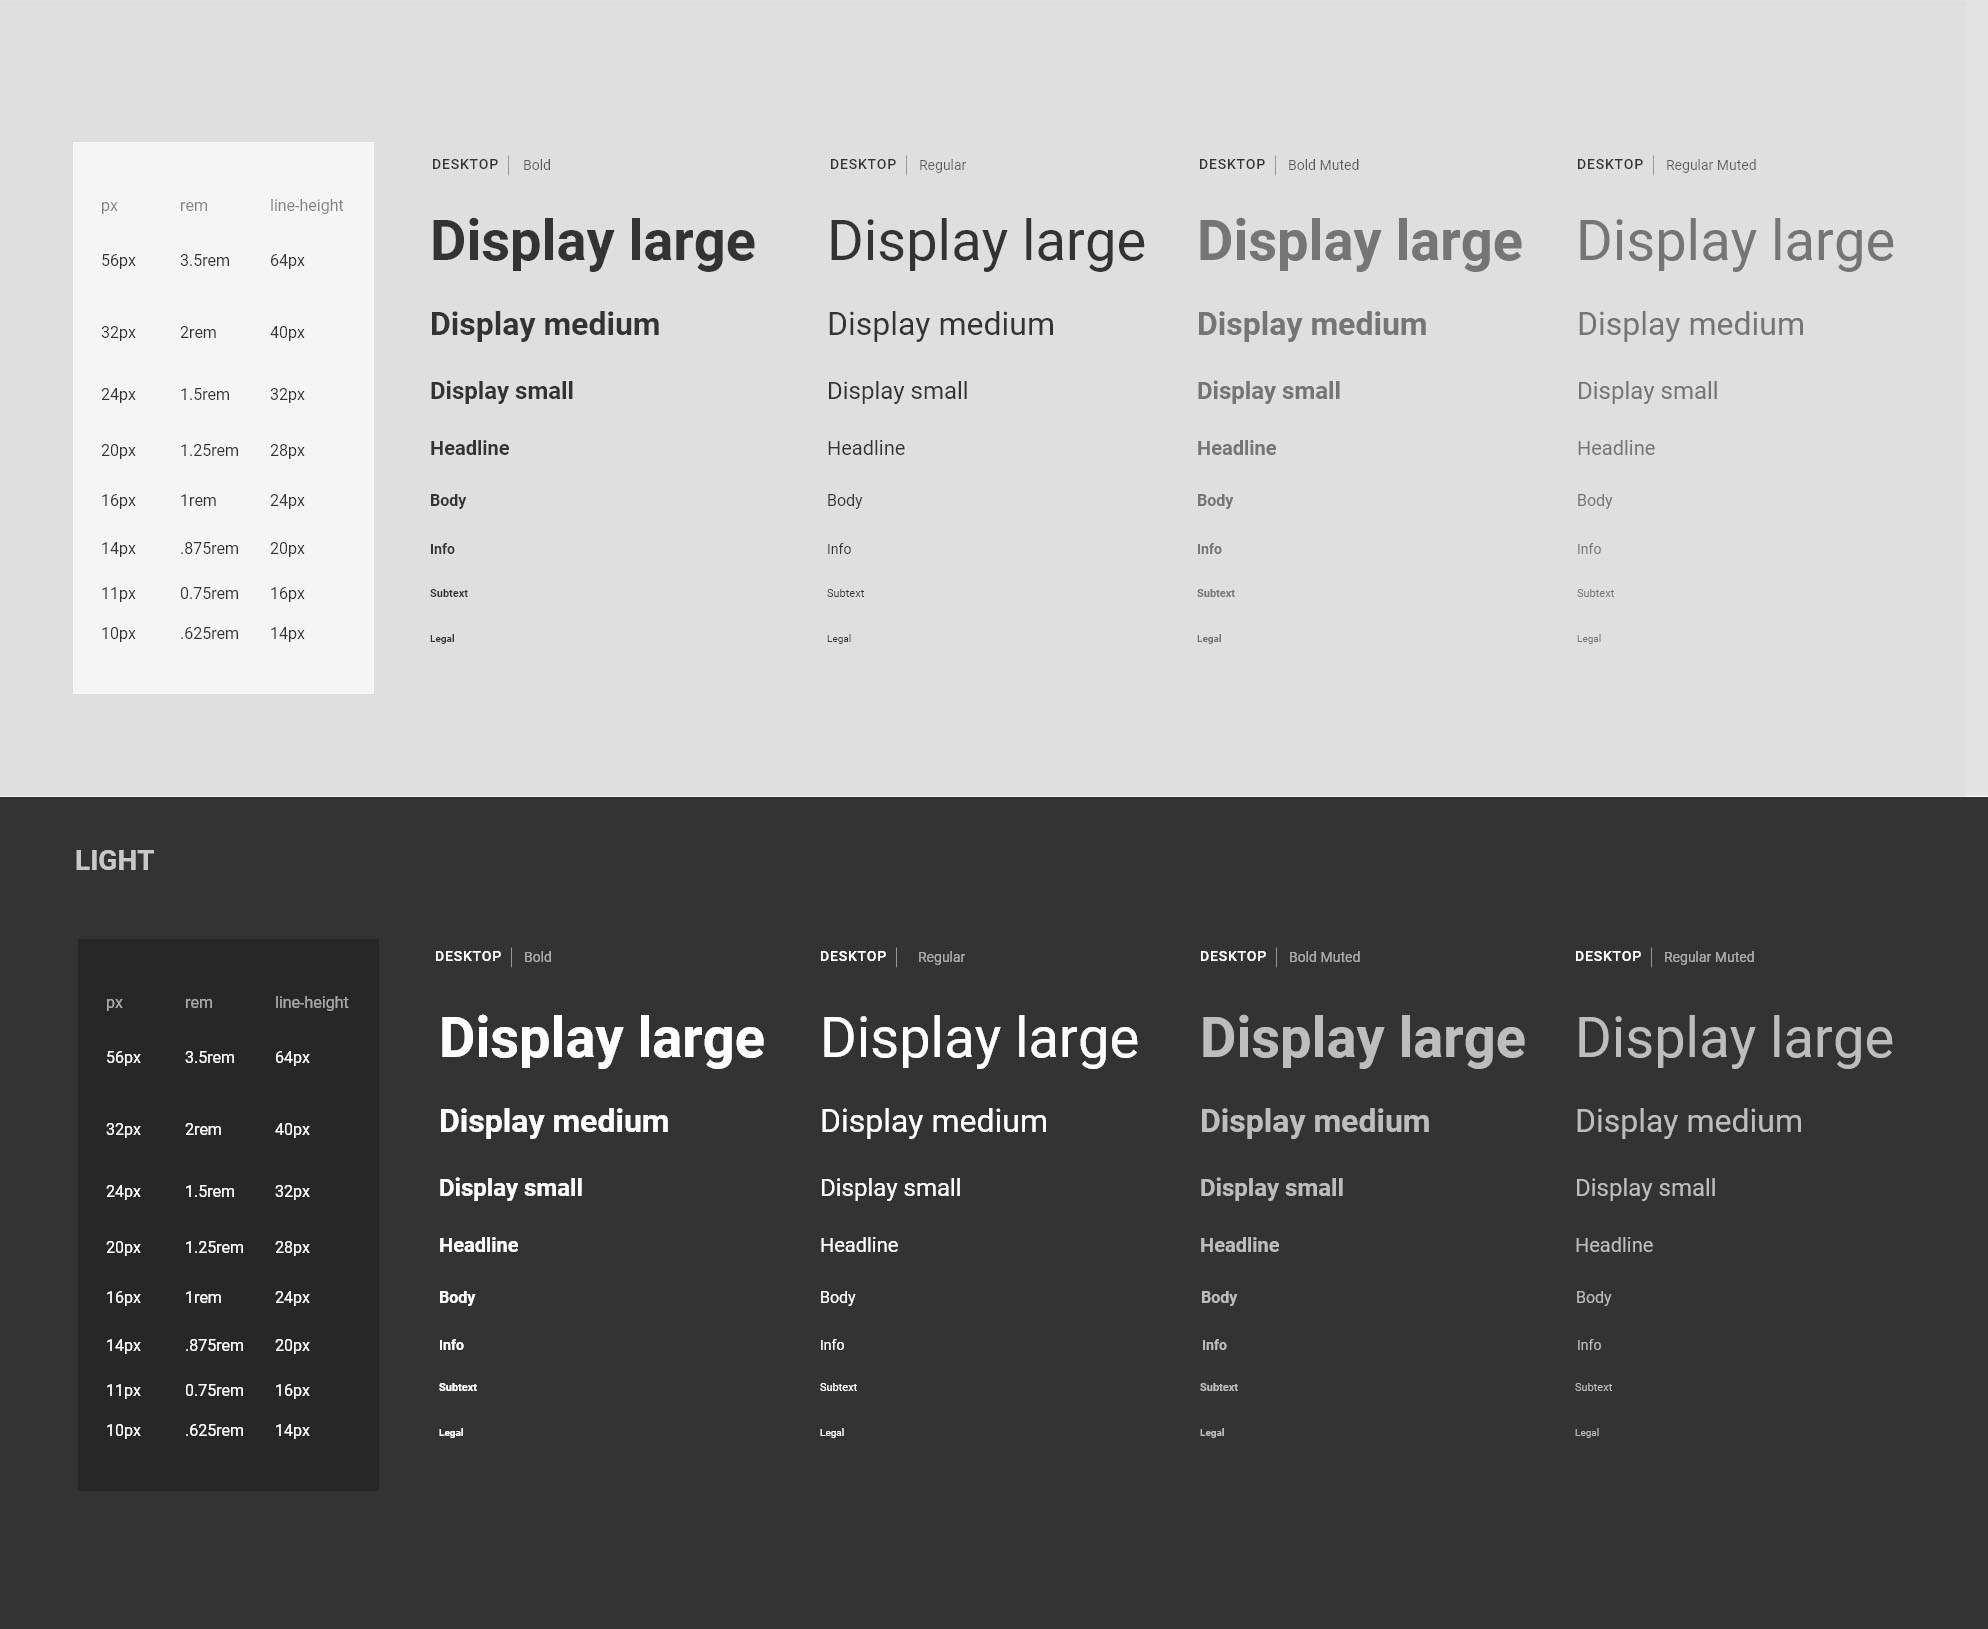Click the bold white 'Display large' on dark background

(x=601, y=1039)
